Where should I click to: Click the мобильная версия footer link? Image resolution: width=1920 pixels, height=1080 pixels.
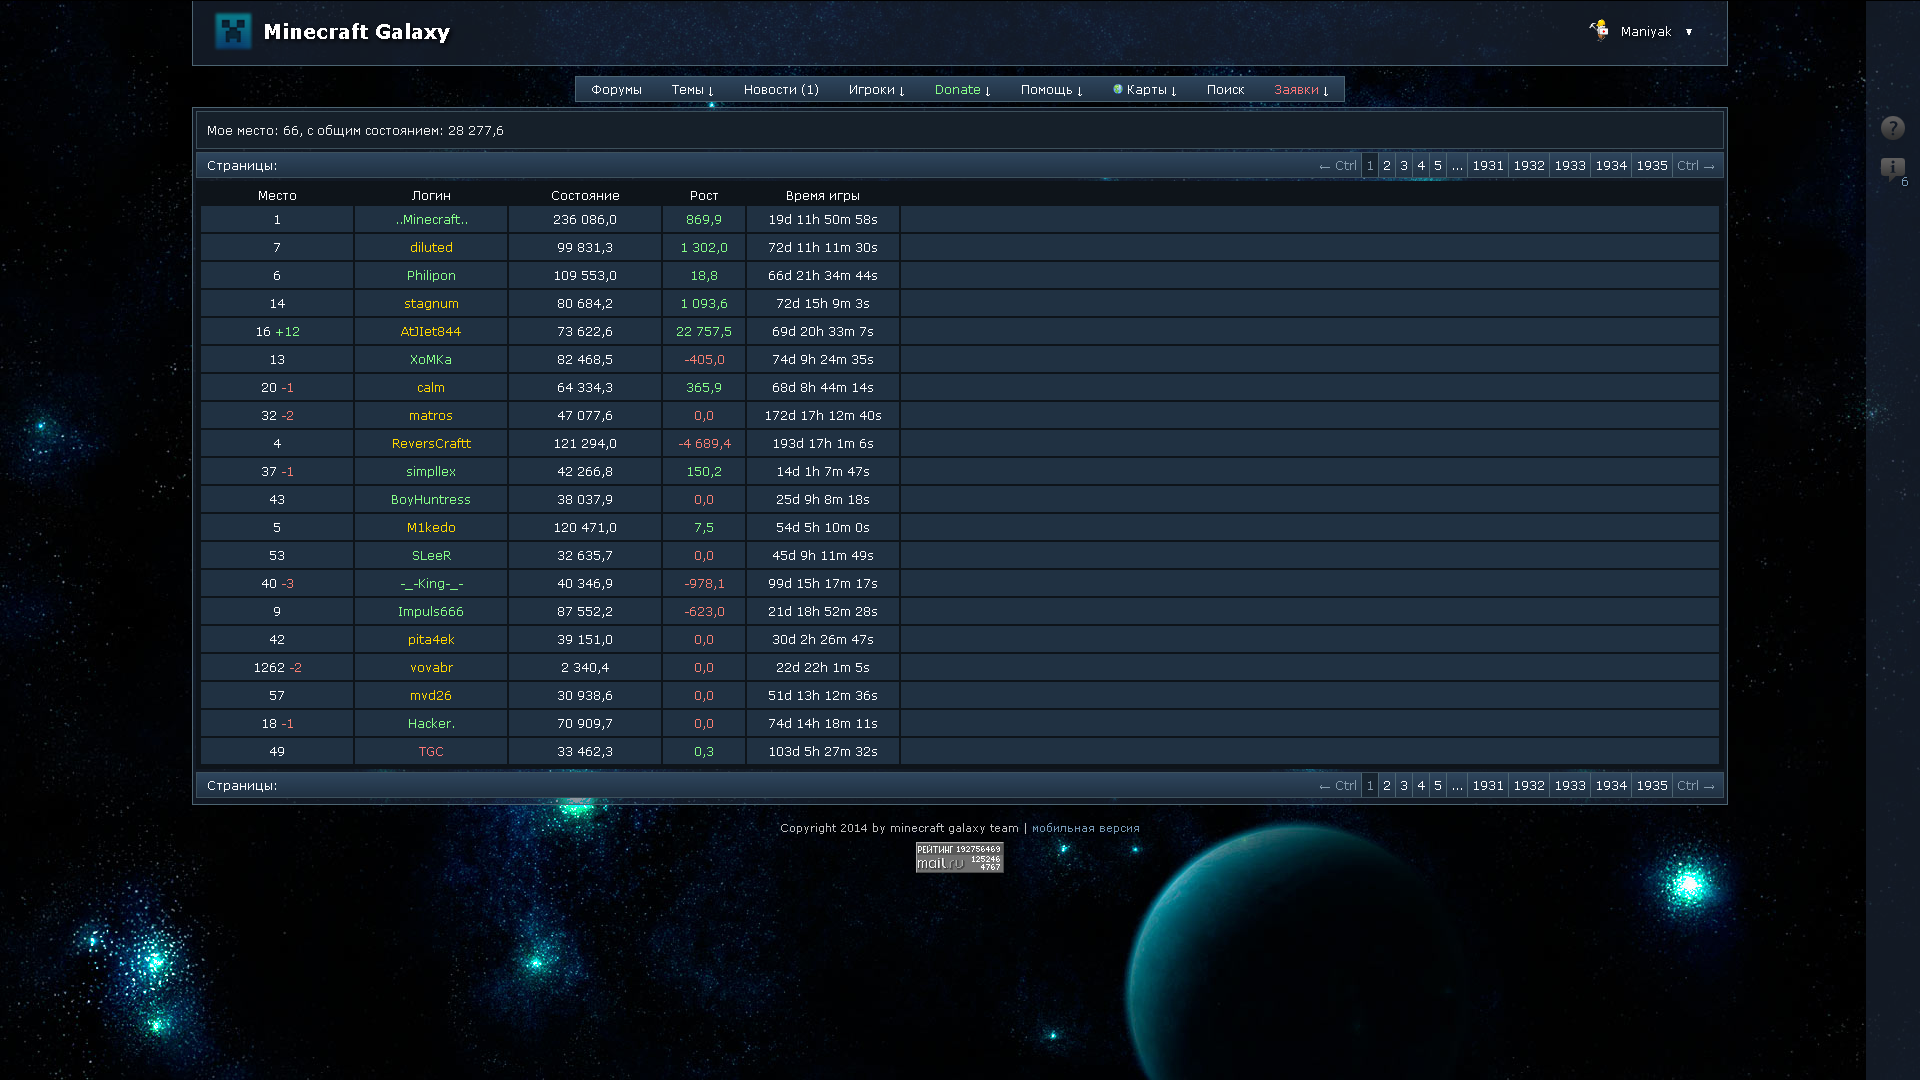(x=1085, y=828)
